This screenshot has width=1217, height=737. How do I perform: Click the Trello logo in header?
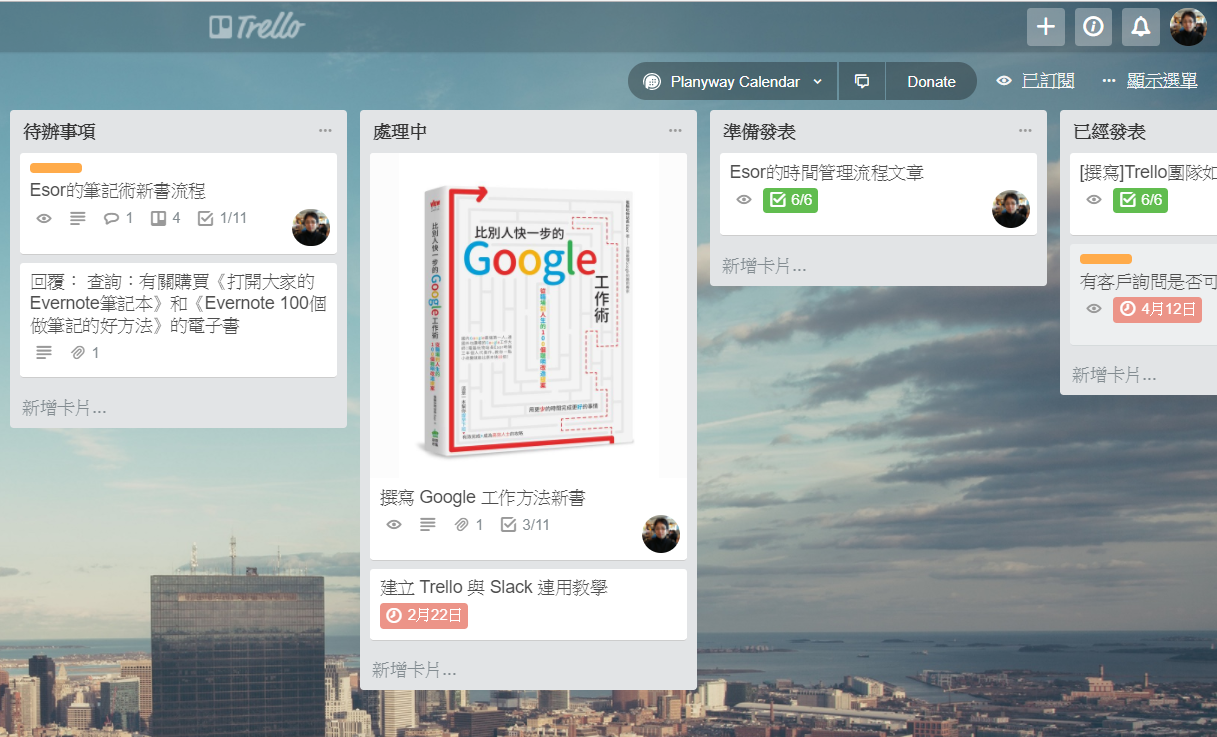point(257,27)
